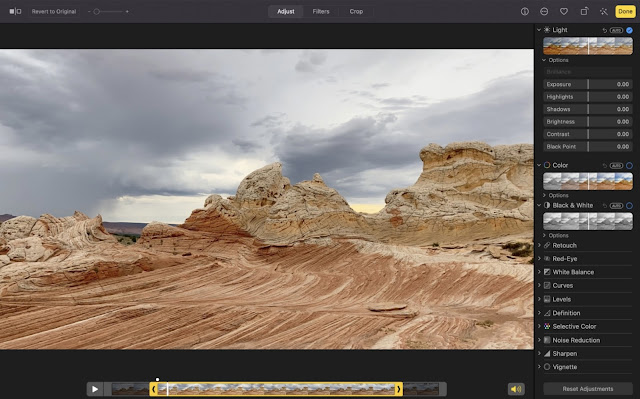This screenshot has height=399, width=640.
Task: Click the Contrast slider
Action: tap(588, 134)
